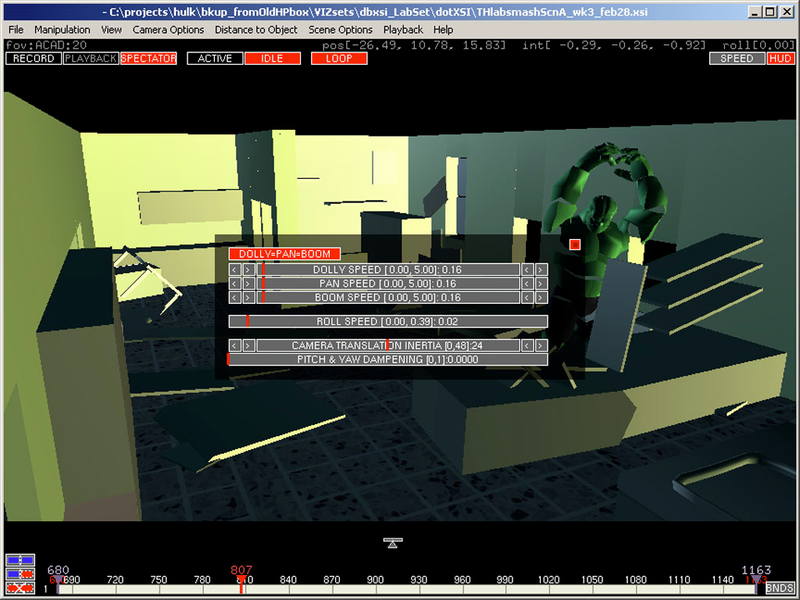Click the far-right '>' arrow of Boom Speed
The height and width of the screenshot is (600, 800).
tap(541, 297)
